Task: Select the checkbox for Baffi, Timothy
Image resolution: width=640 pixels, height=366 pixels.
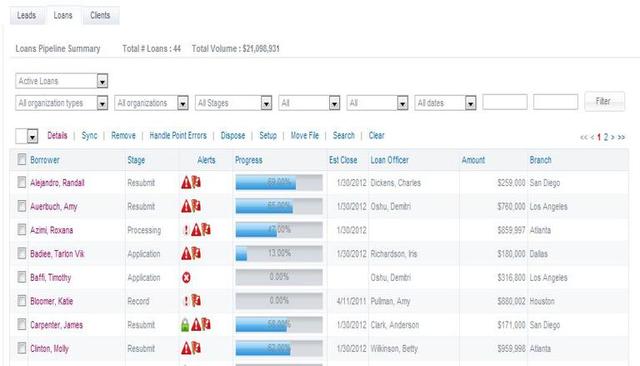Action: [x=22, y=277]
